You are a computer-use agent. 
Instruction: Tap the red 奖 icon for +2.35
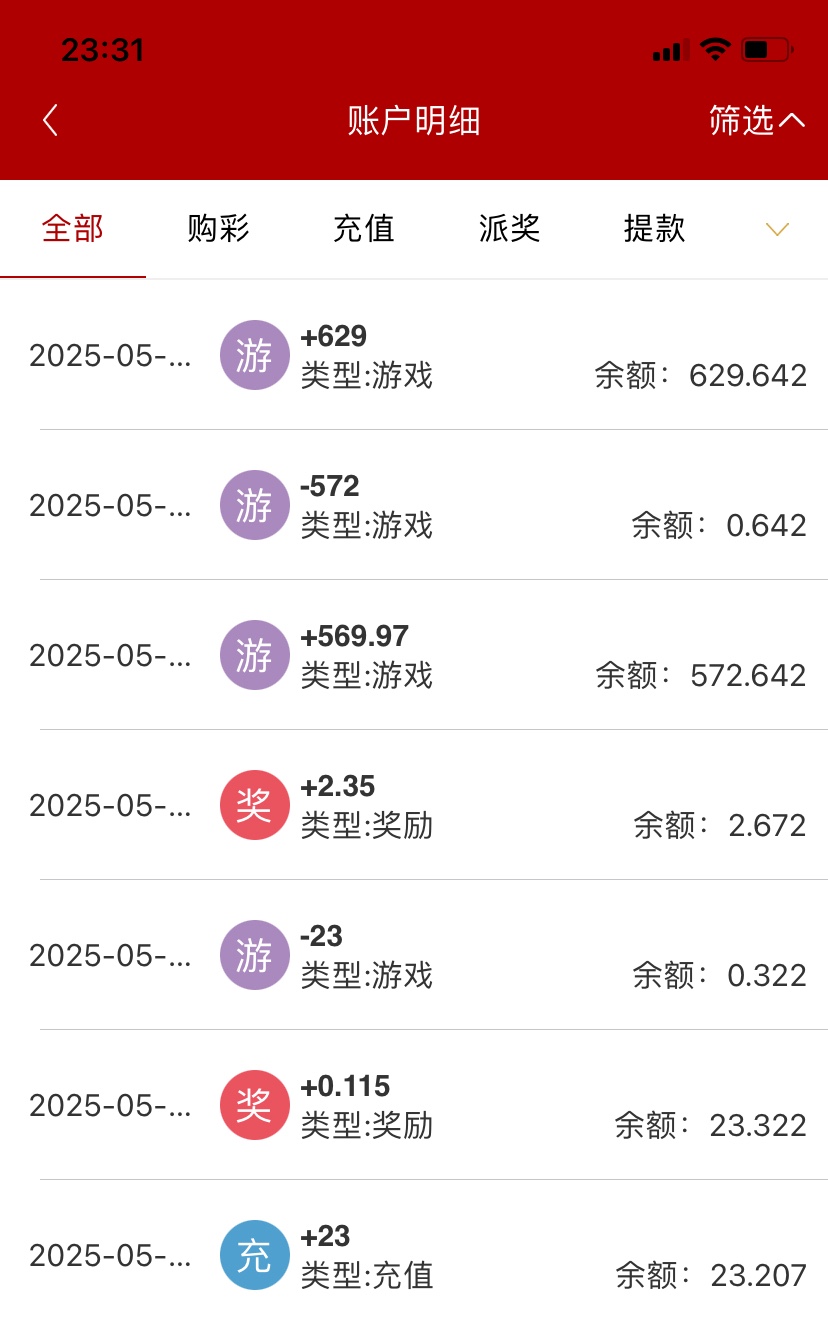click(254, 805)
